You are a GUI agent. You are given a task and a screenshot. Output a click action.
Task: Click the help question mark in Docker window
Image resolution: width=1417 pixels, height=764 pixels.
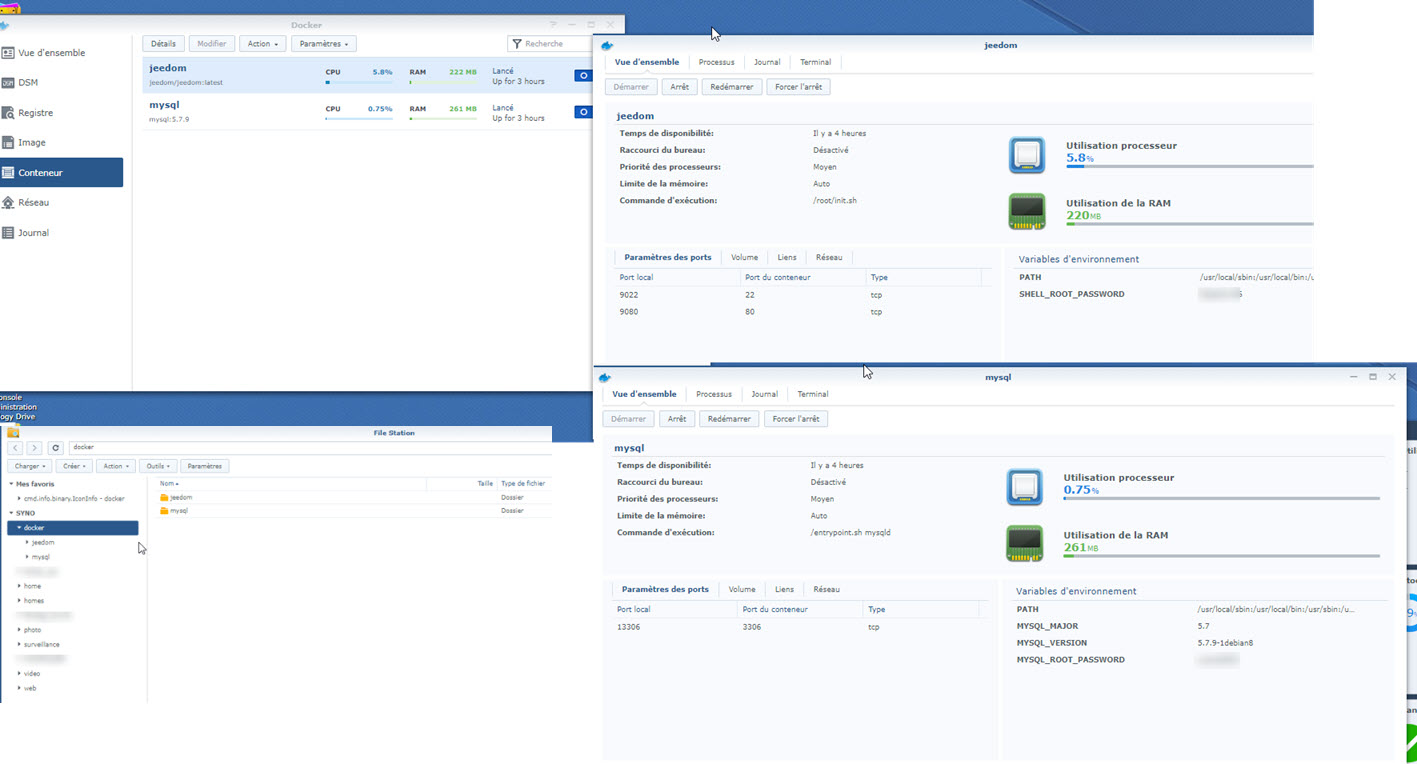coord(553,25)
